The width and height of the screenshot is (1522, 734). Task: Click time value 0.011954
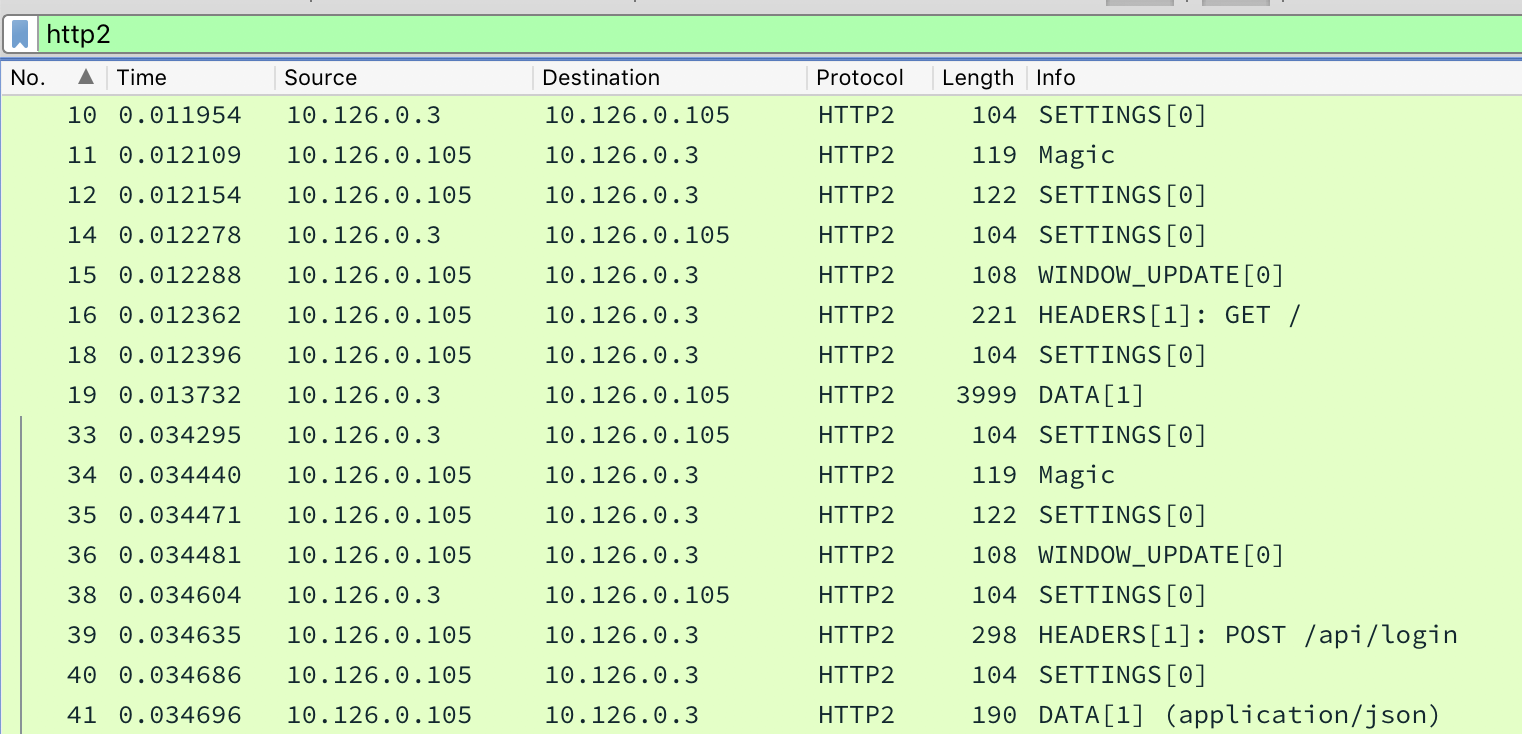pos(180,115)
